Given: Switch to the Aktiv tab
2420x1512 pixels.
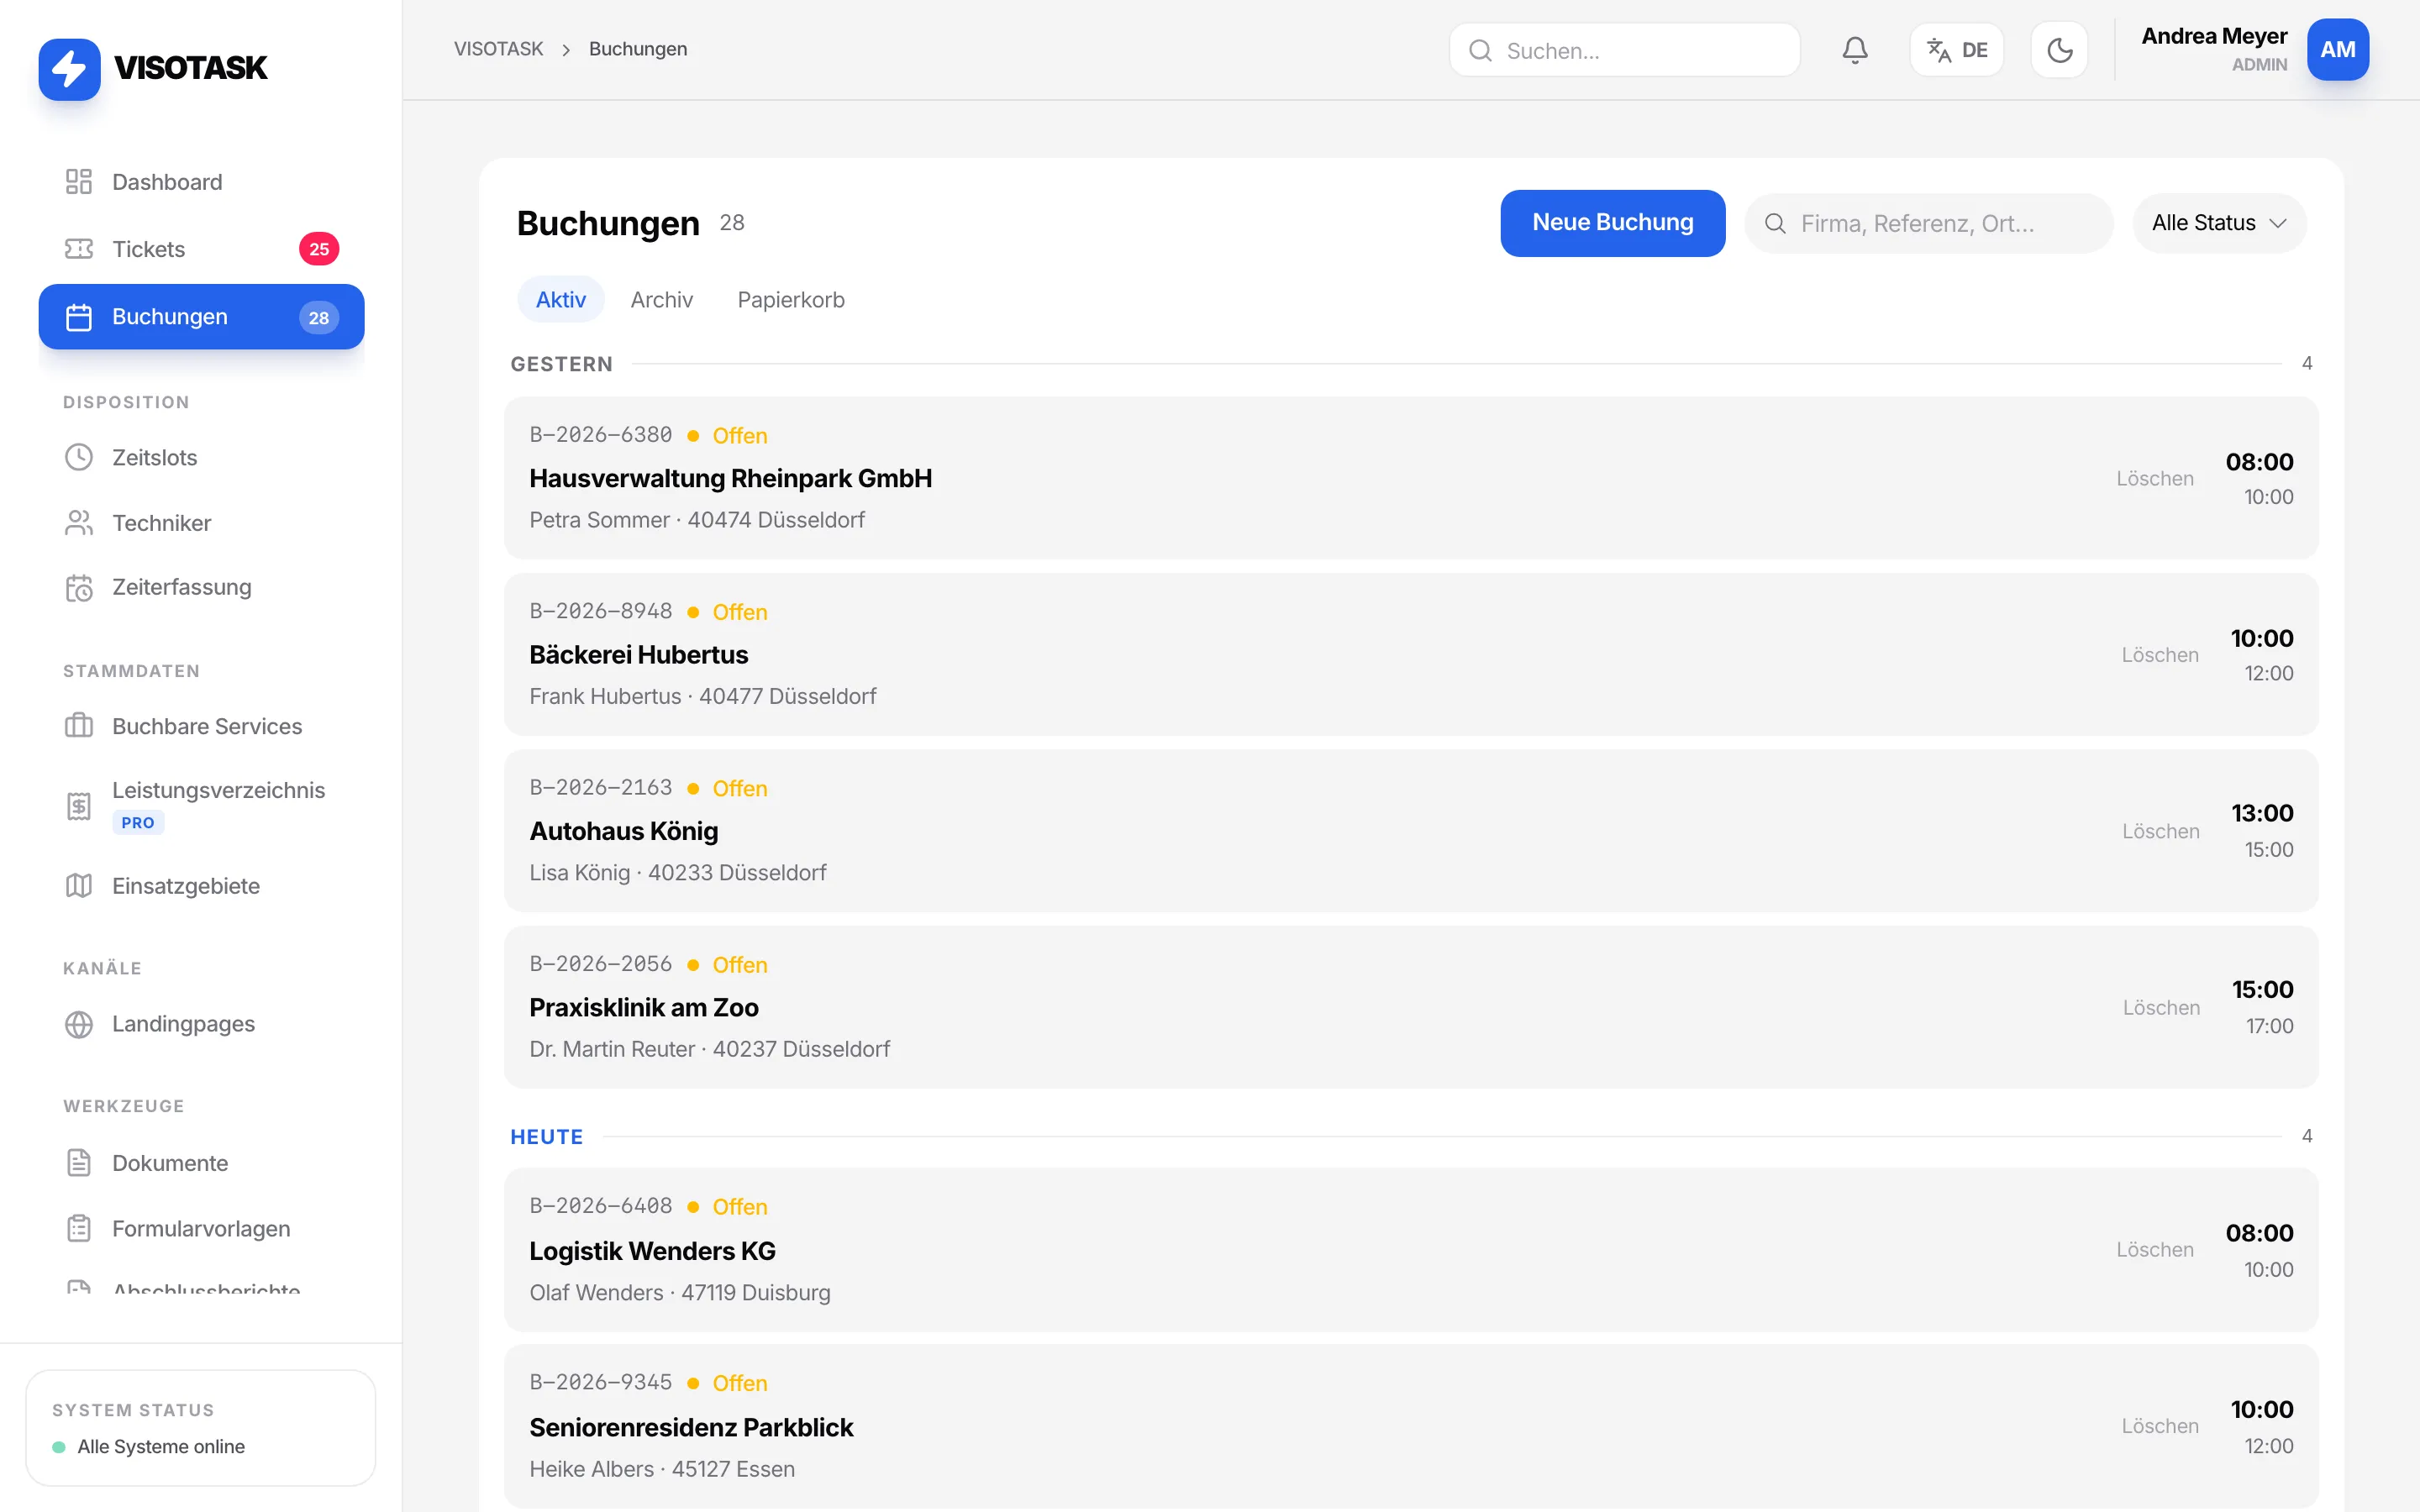Looking at the screenshot, I should click(x=560, y=300).
